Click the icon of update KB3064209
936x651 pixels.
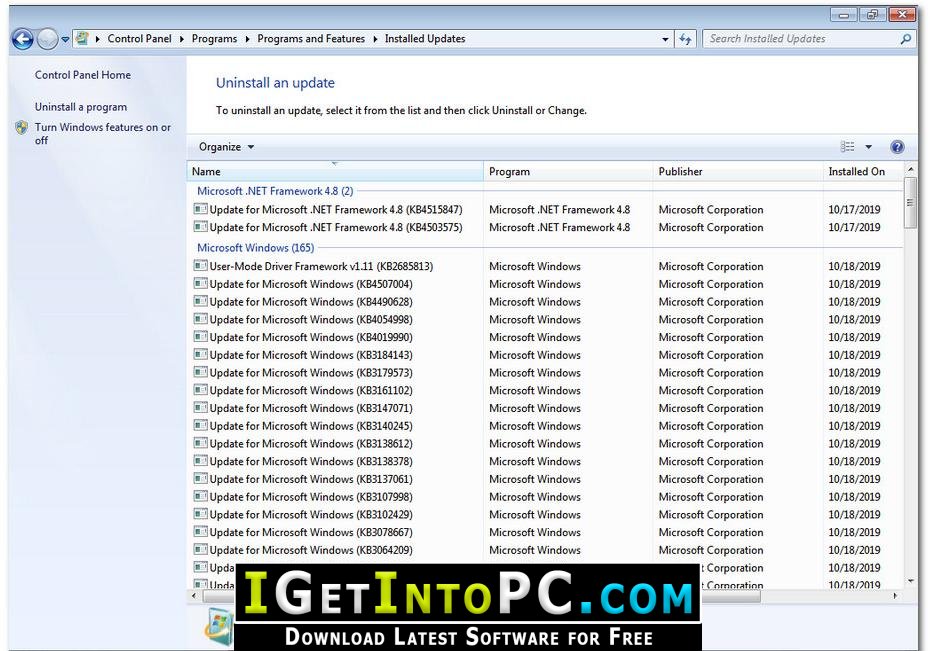[201, 550]
